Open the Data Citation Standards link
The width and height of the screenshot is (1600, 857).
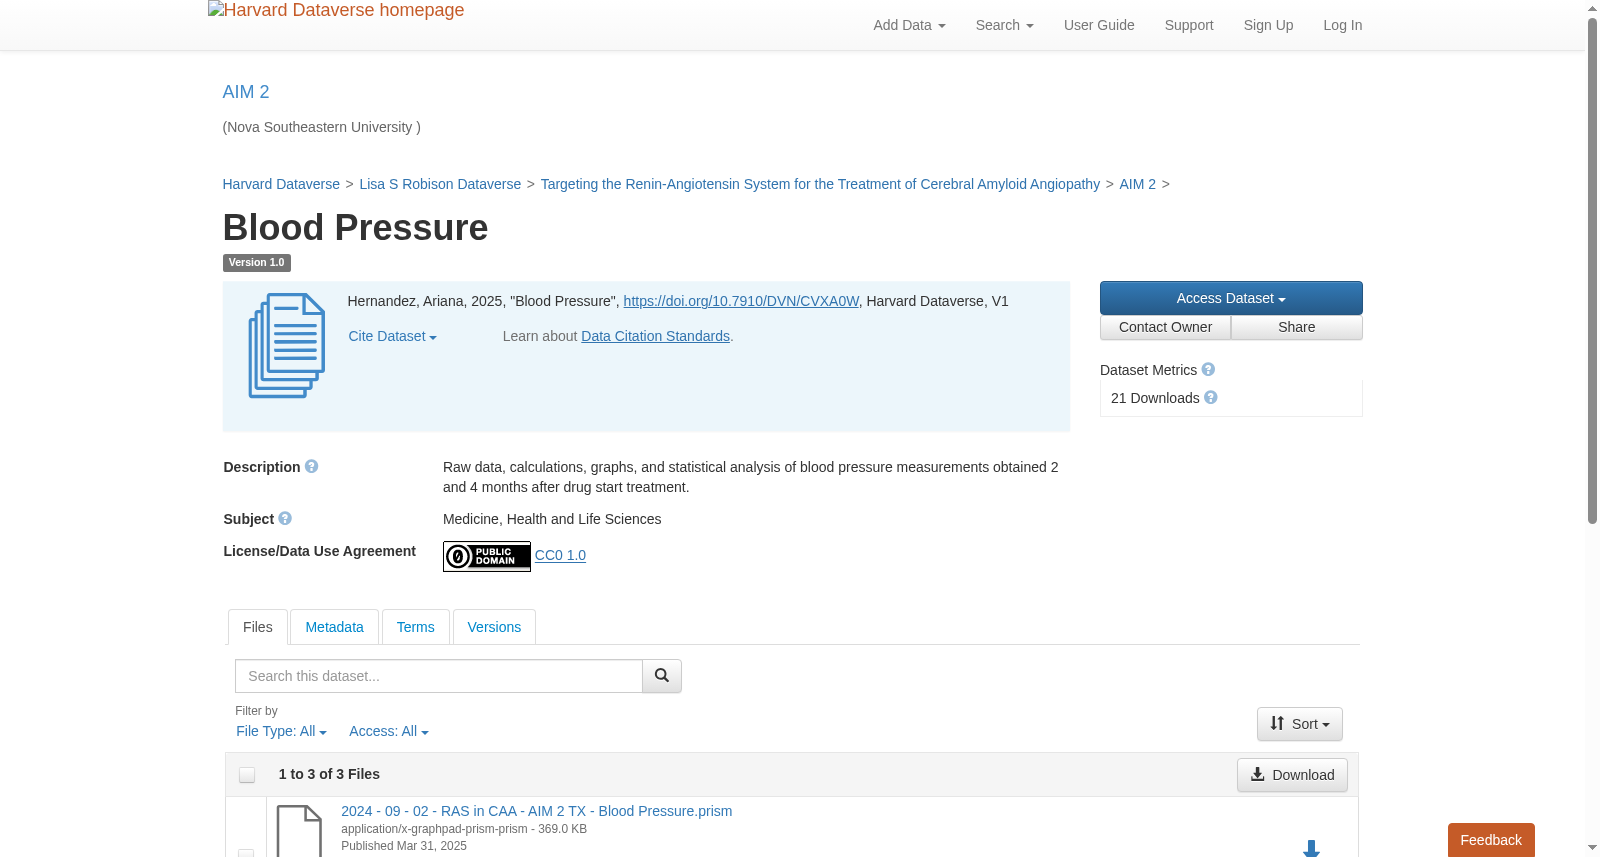[656, 336]
